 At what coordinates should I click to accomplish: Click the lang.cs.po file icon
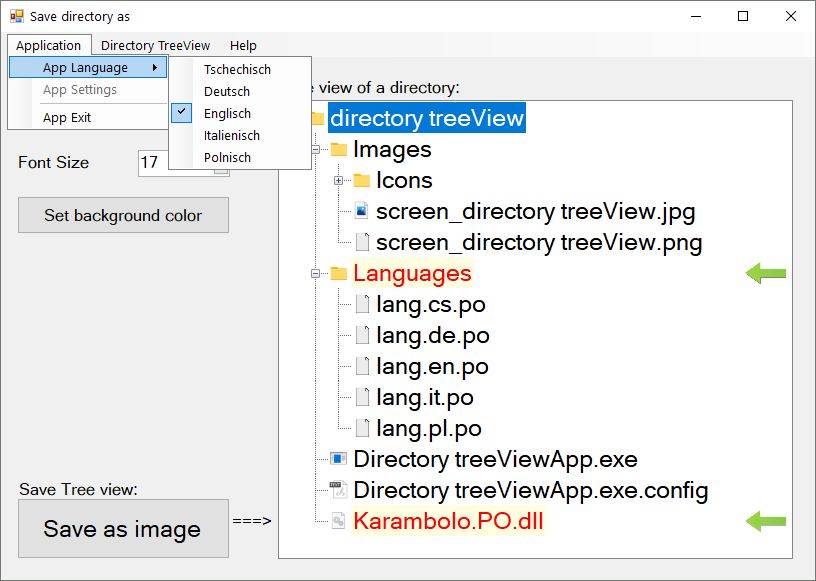362,305
